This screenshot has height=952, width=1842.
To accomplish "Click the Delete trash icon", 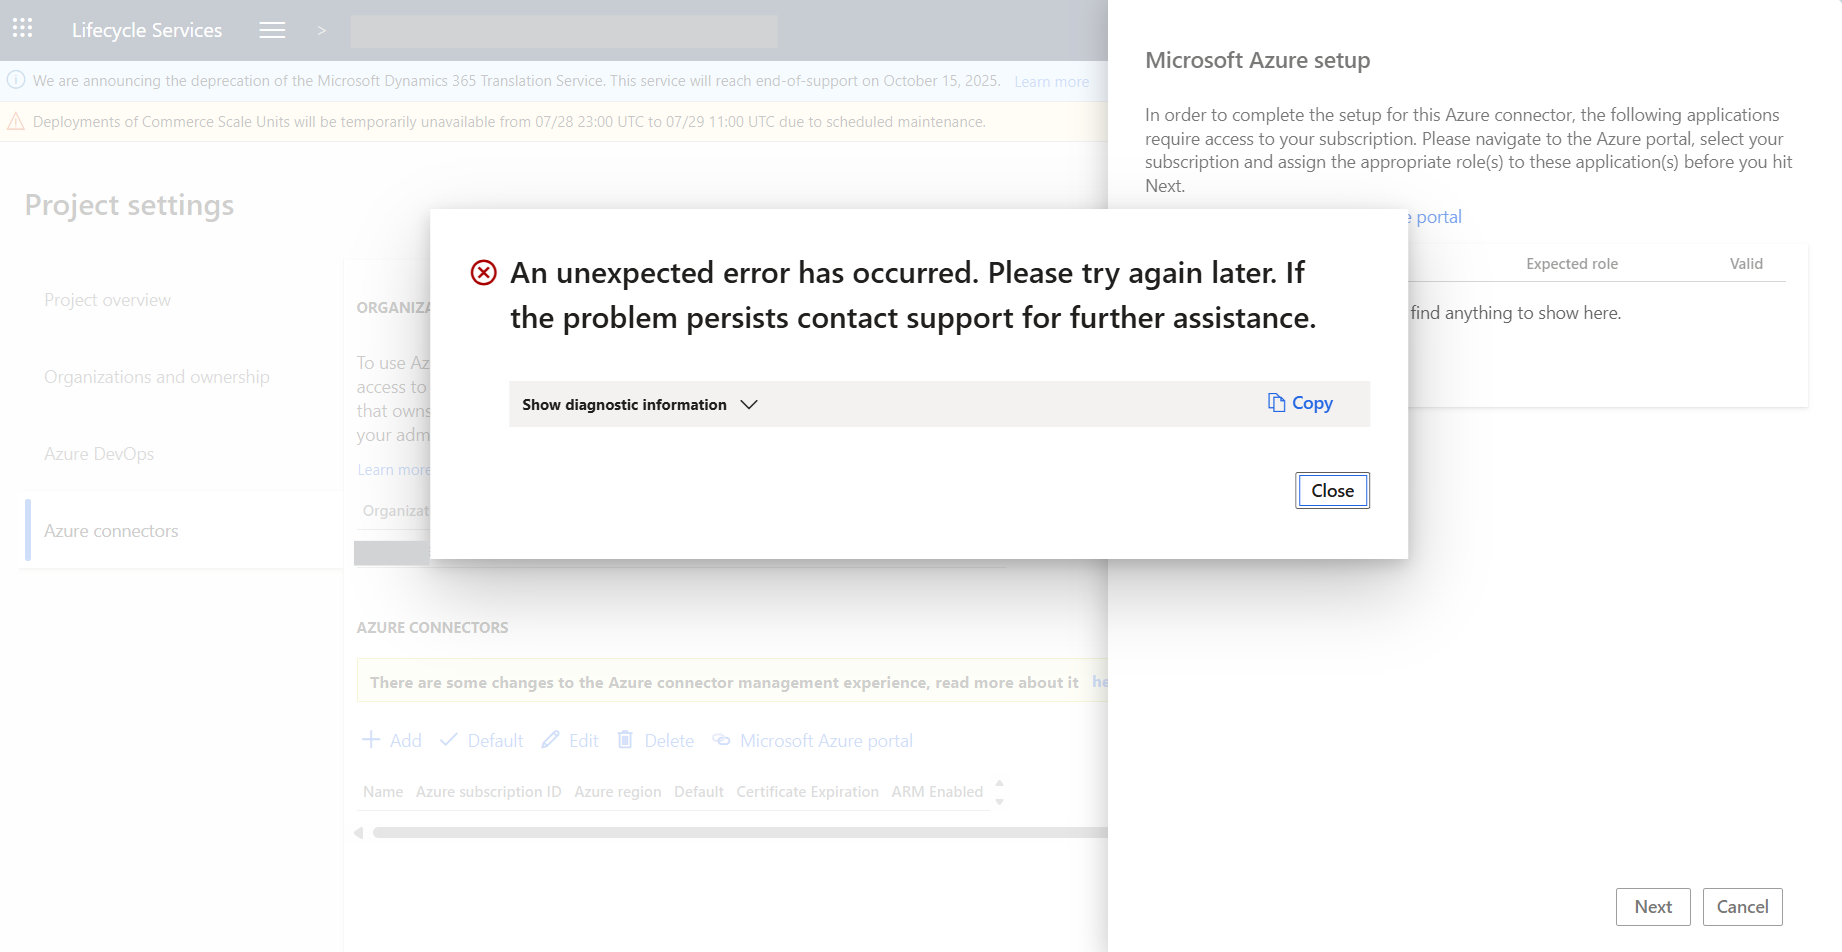I will tap(626, 739).
